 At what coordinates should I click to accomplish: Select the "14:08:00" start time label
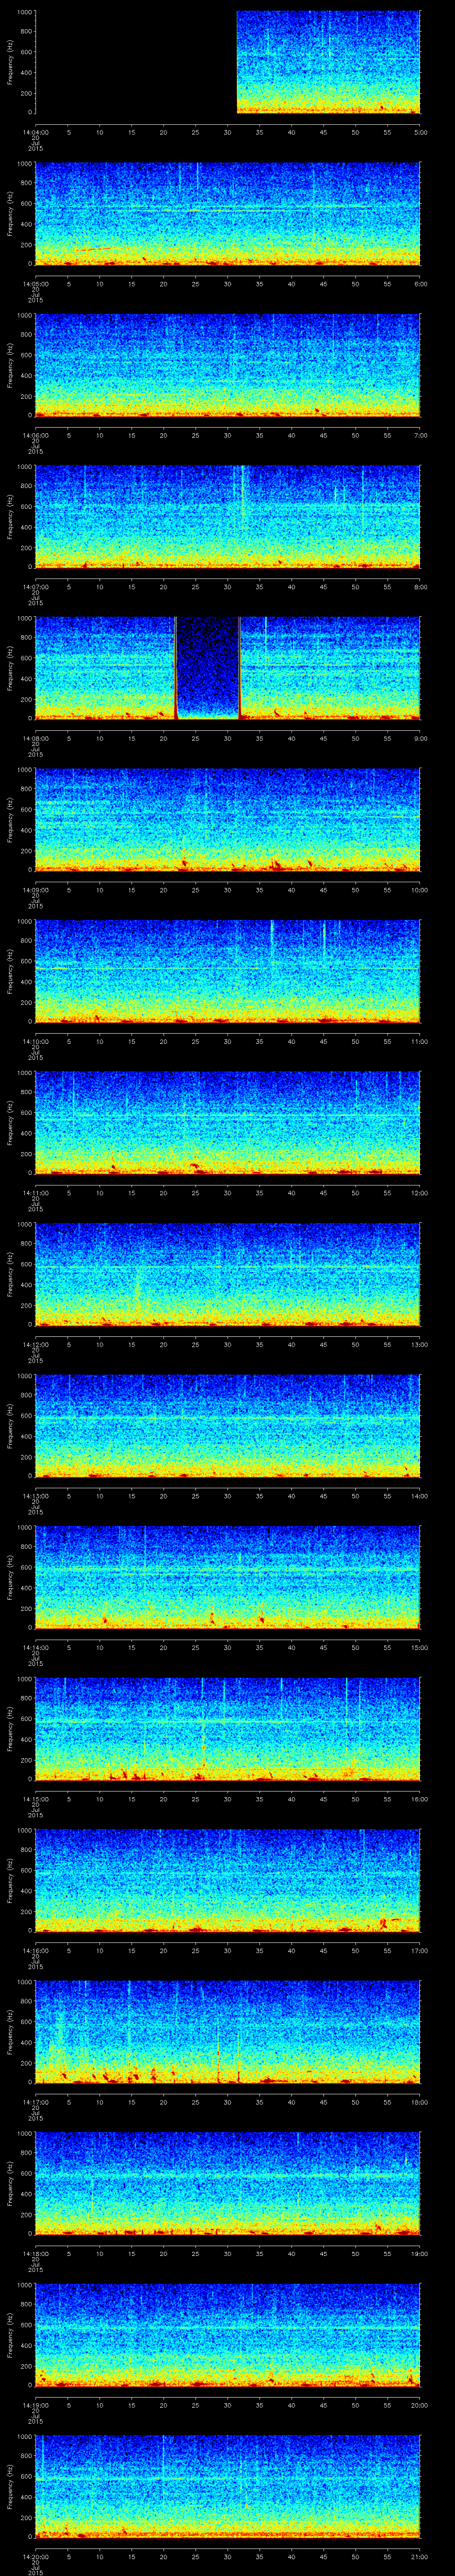35,738
